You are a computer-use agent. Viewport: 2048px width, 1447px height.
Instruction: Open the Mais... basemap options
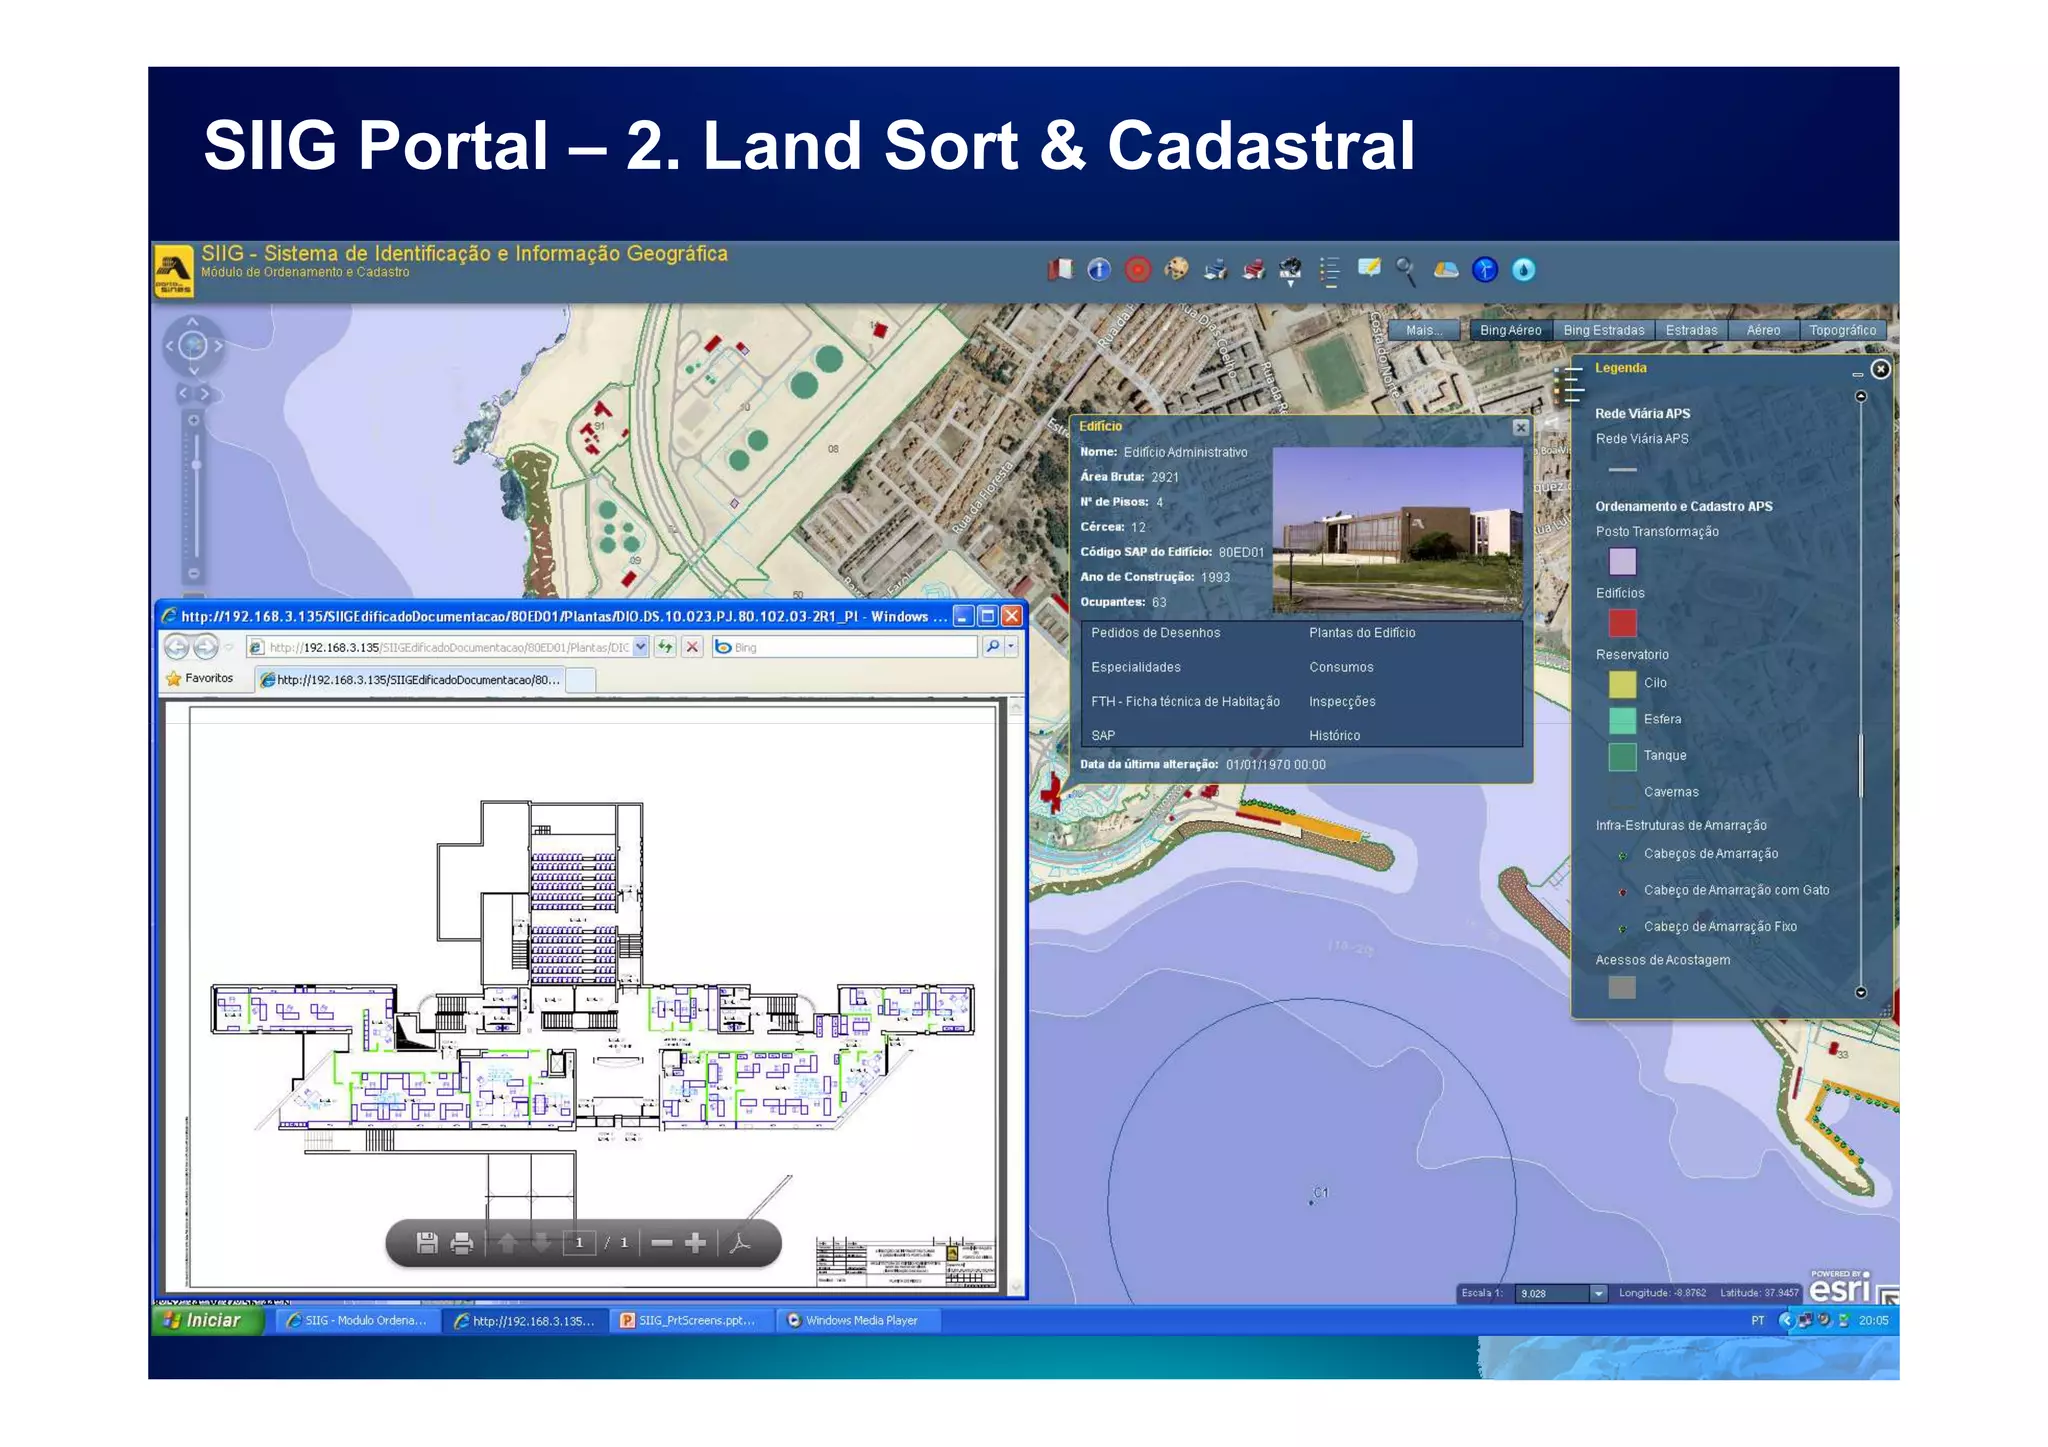coord(1424,330)
